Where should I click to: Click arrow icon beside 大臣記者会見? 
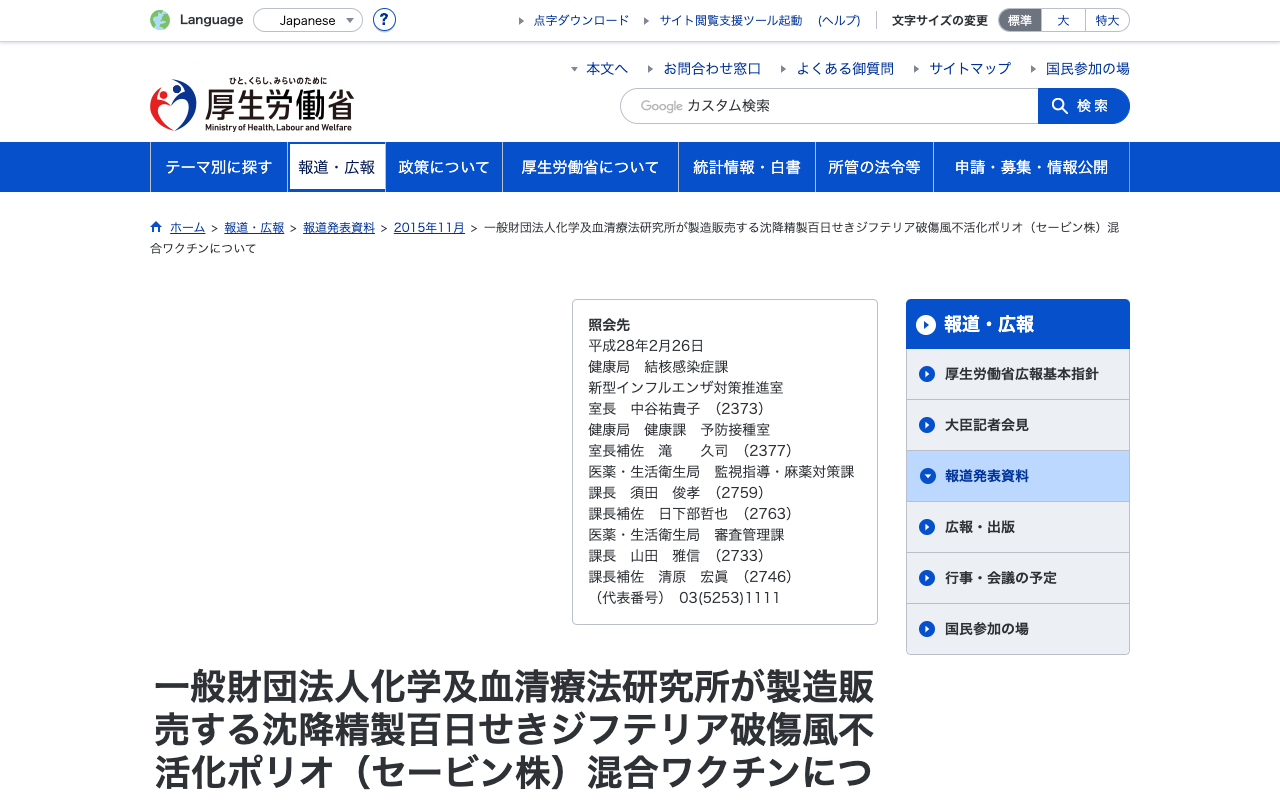click(927, 425)
